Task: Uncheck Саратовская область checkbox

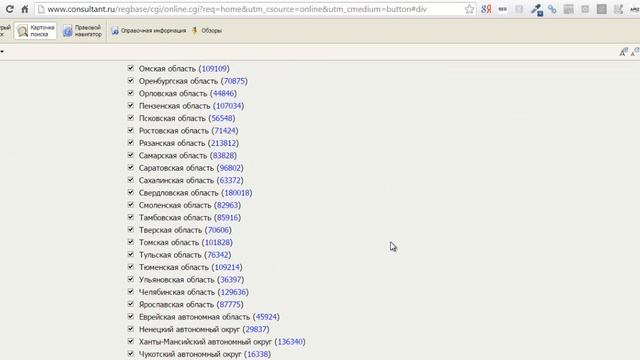Action: [131, 167]
